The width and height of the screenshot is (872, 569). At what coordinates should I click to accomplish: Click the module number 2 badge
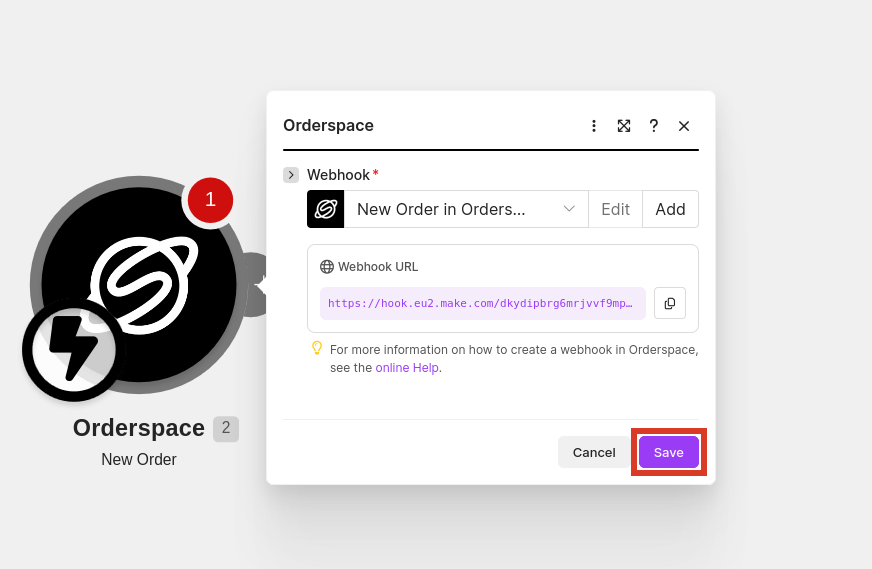[226, 428]
